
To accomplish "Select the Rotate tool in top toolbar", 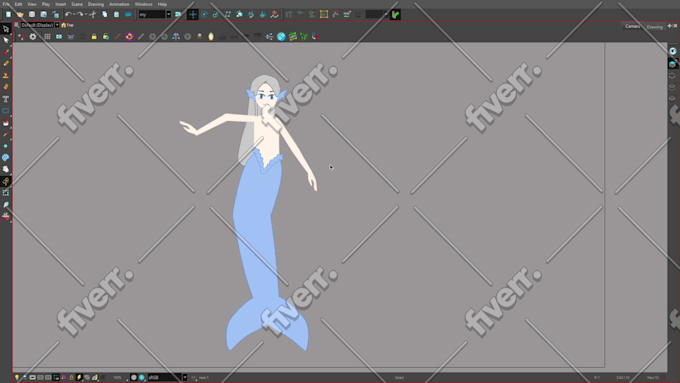I will pyautogui.click(x=204, y=14).
